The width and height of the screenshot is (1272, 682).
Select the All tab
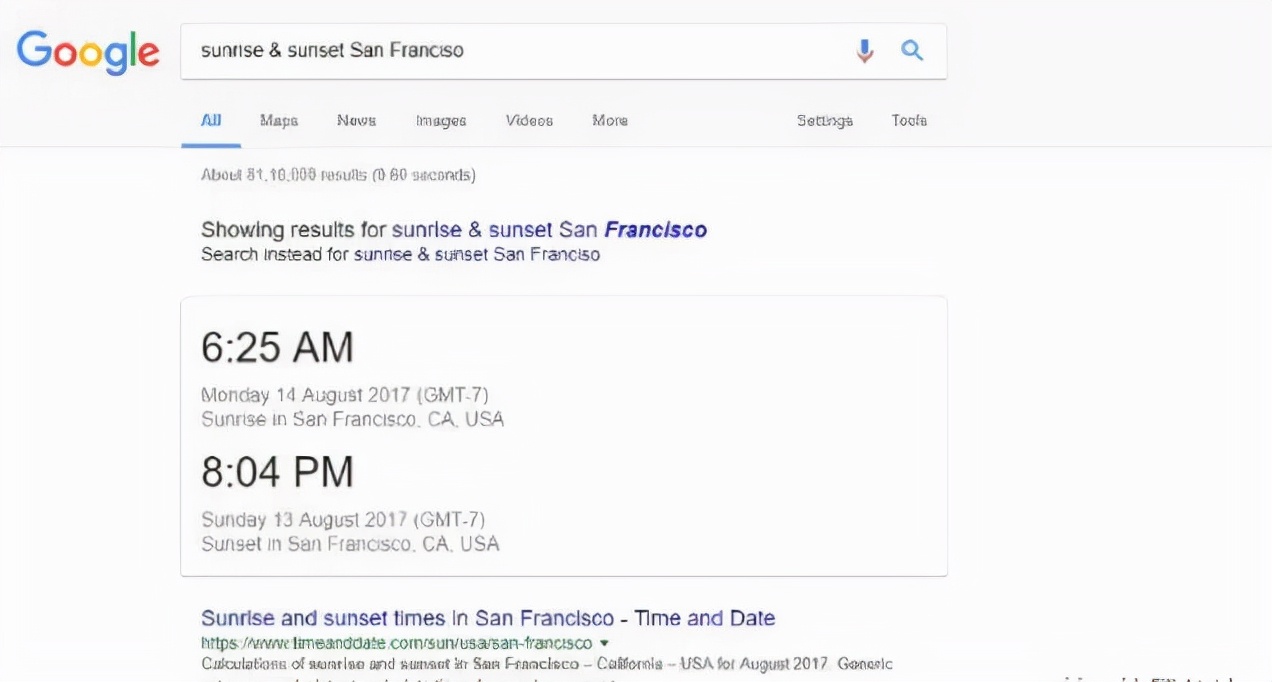(211, 121)
